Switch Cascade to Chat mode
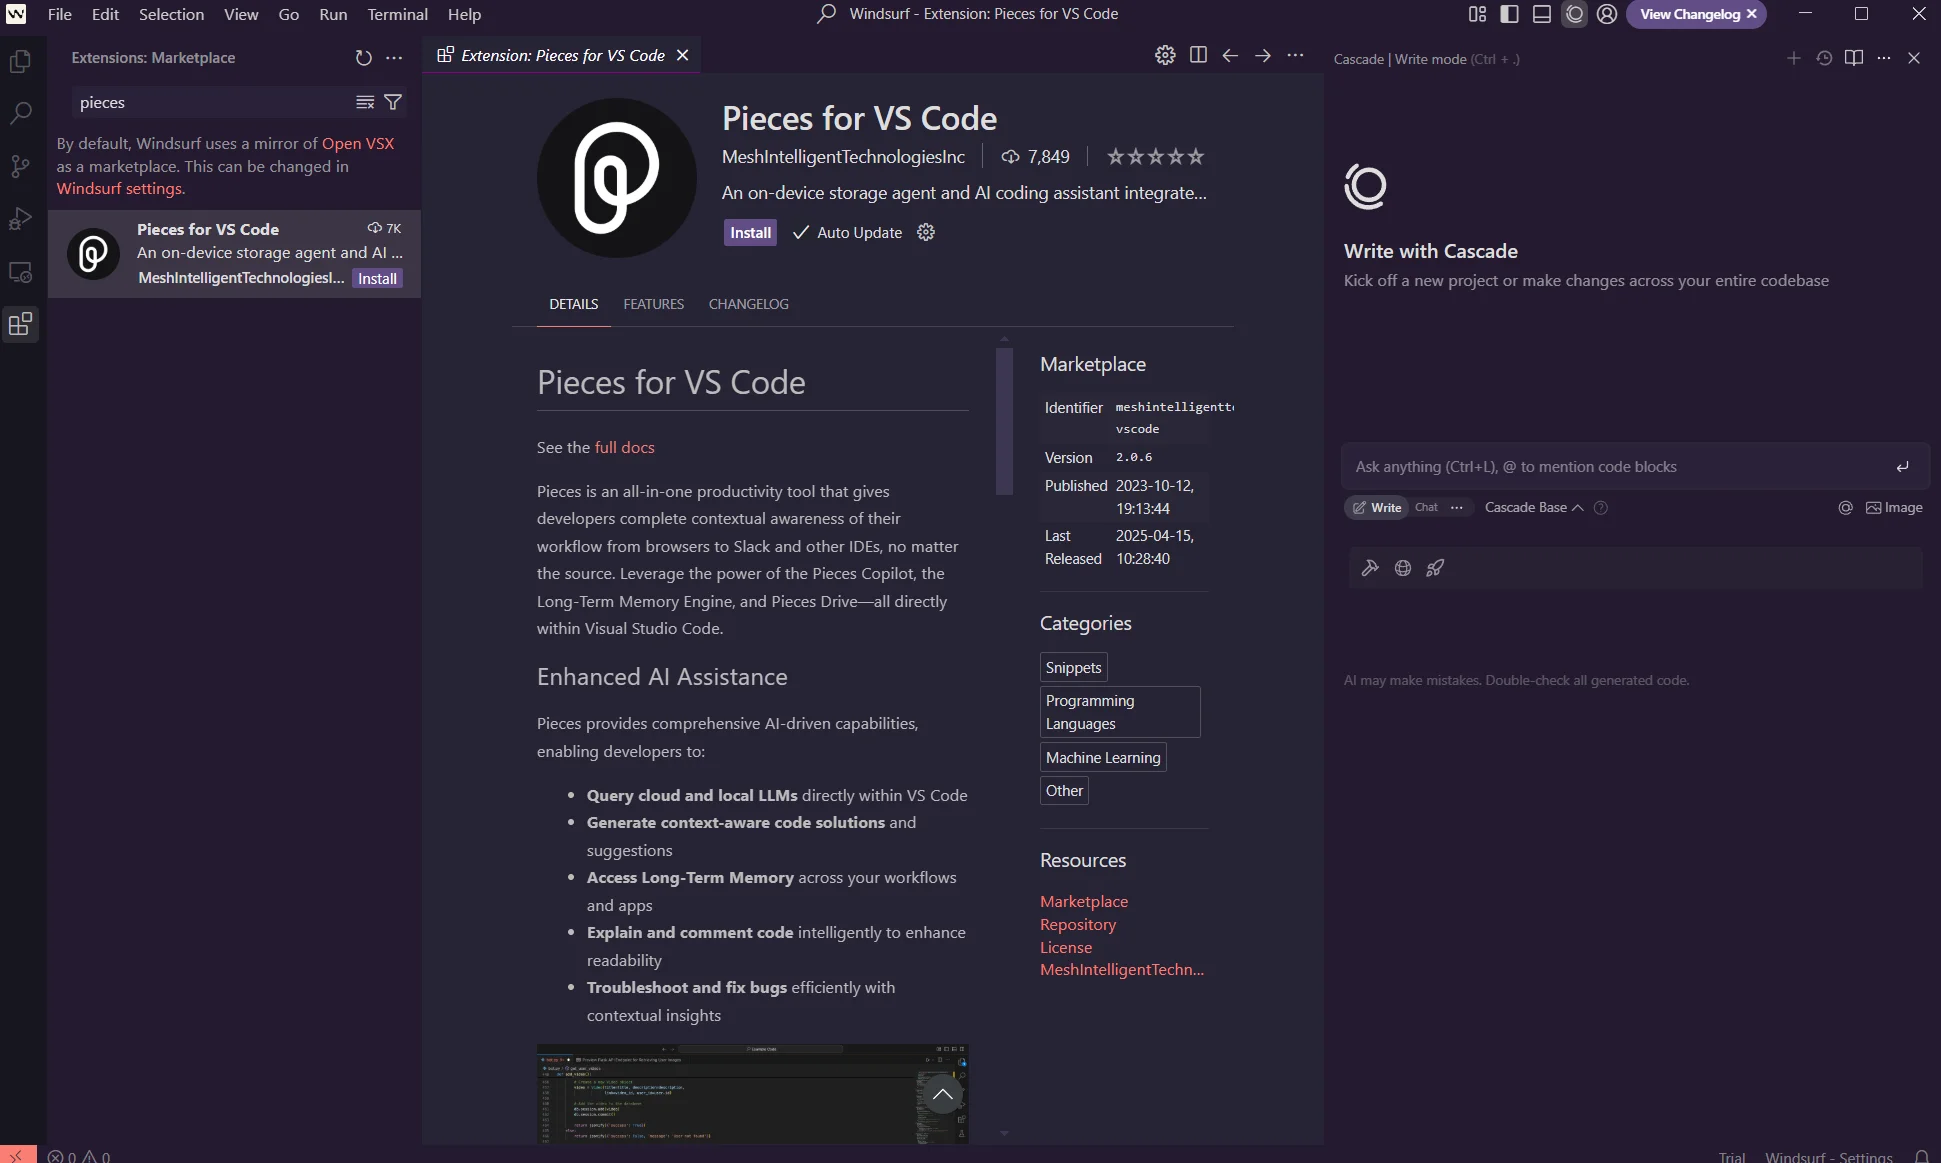Image resolution: width=1941 pixels, height=1163 pixels. pyautogui.click(x=1426, y=507)
